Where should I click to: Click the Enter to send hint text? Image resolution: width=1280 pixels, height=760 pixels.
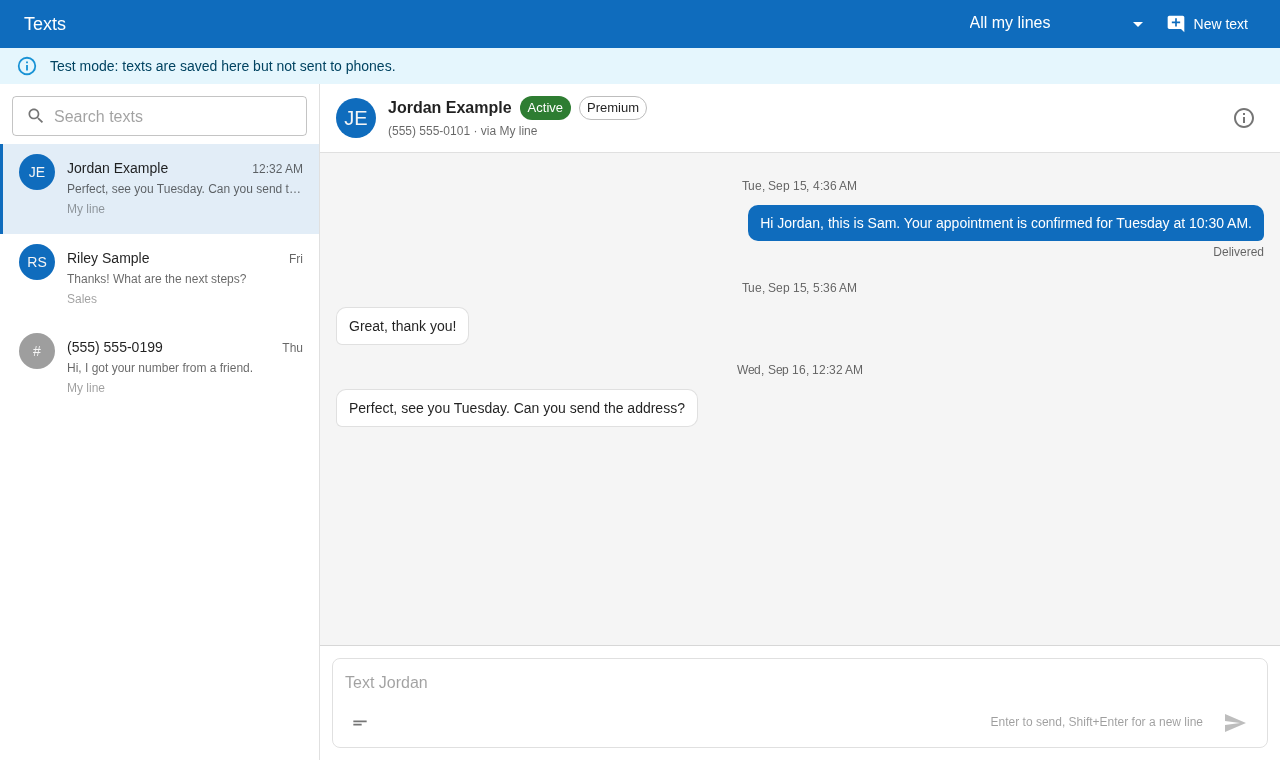pos(1096,722)
